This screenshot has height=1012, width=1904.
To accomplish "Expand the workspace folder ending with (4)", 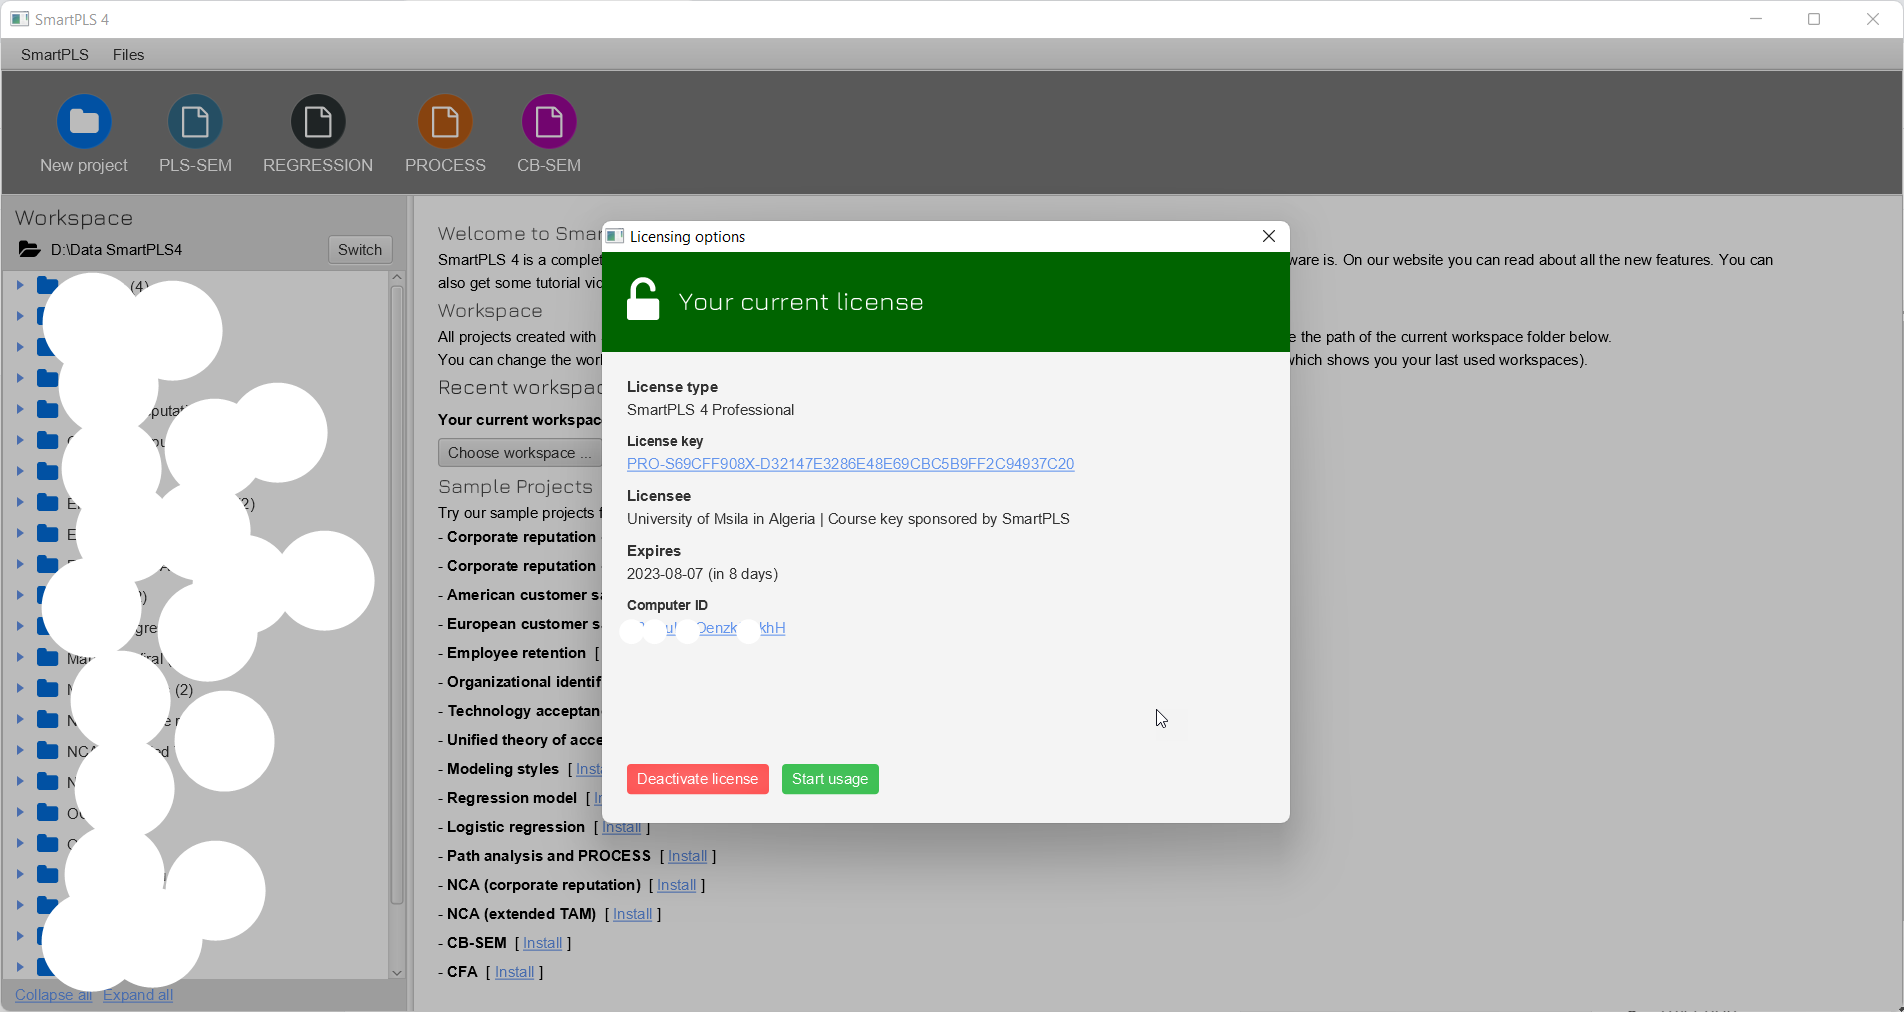I will [20, 286].
